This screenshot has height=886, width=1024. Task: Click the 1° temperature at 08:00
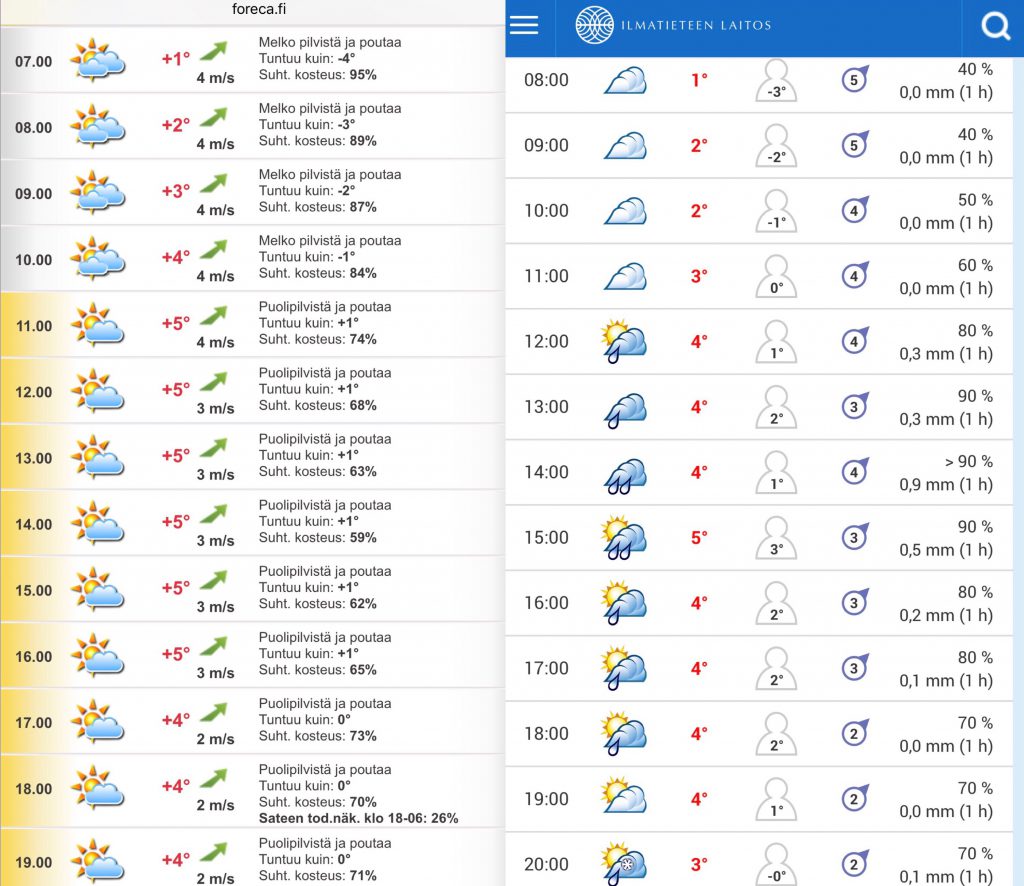pyautogui.click(x=699, y=80)
